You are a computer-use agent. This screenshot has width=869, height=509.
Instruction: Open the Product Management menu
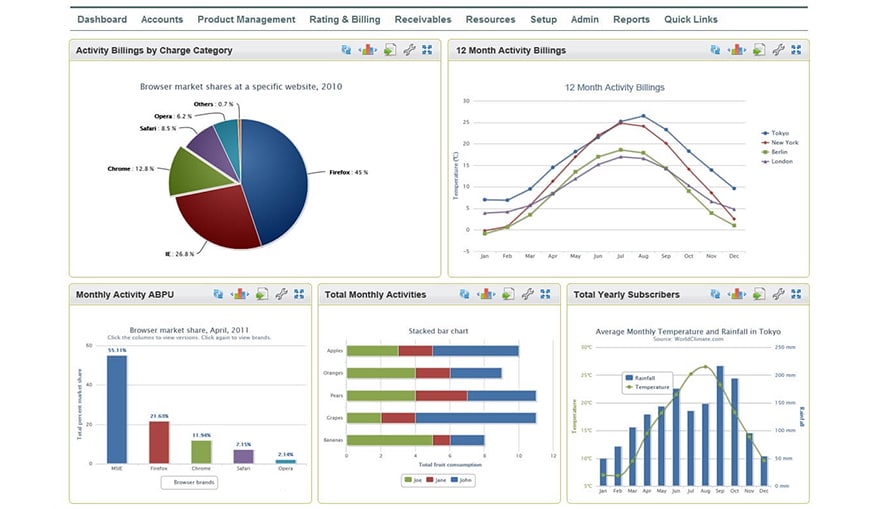[x=246, y=19]
